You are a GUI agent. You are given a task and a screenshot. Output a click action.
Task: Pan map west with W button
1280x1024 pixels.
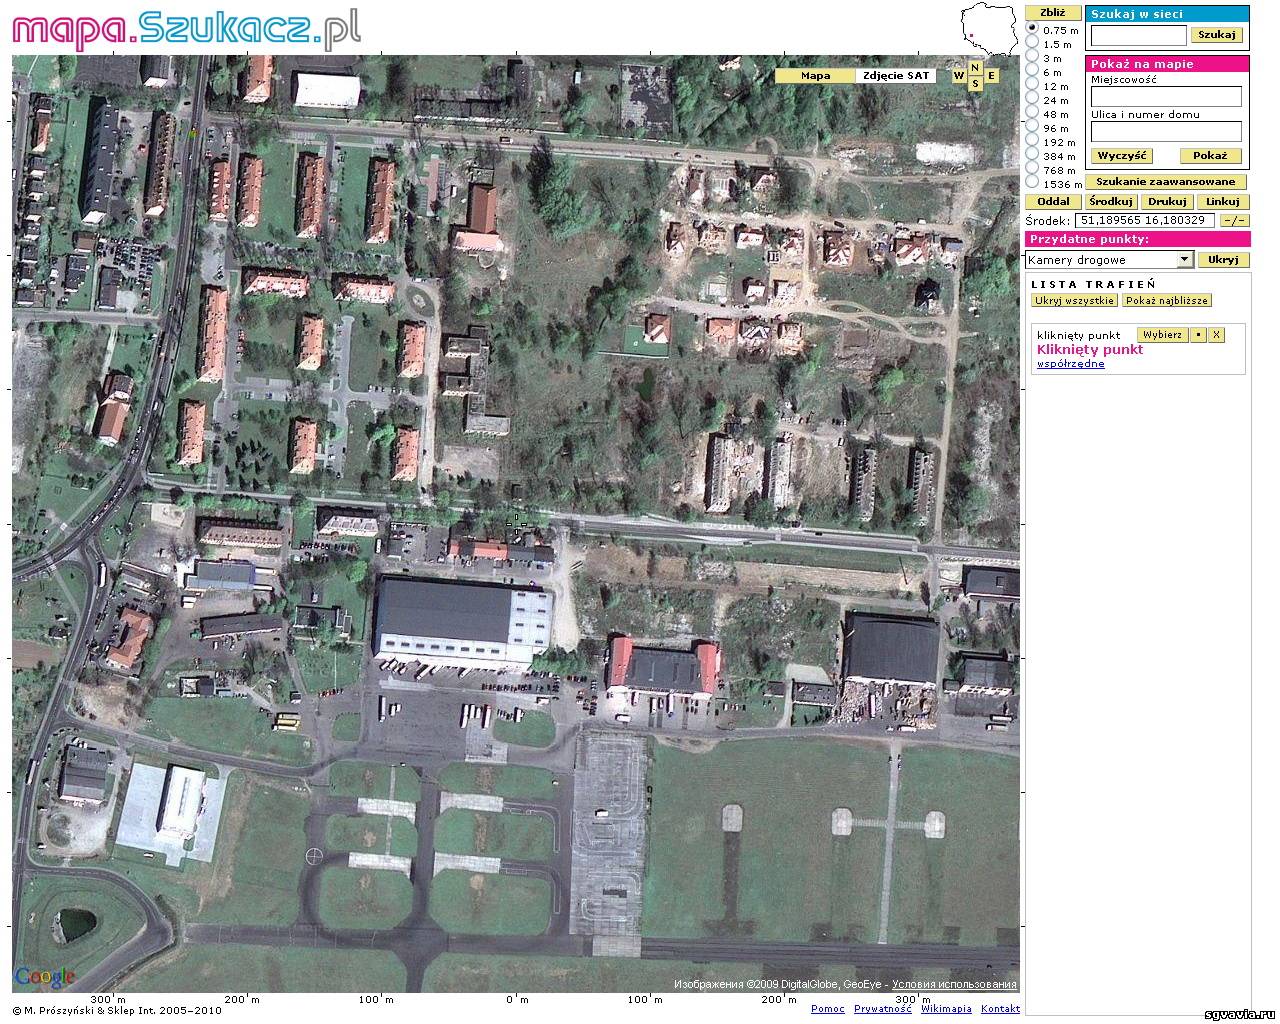959,76
